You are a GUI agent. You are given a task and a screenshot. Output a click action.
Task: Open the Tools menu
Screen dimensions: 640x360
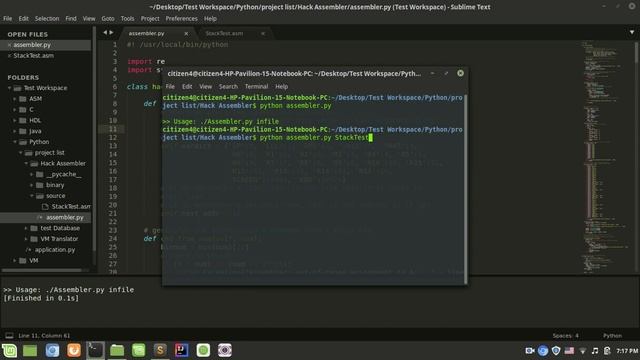127,18
